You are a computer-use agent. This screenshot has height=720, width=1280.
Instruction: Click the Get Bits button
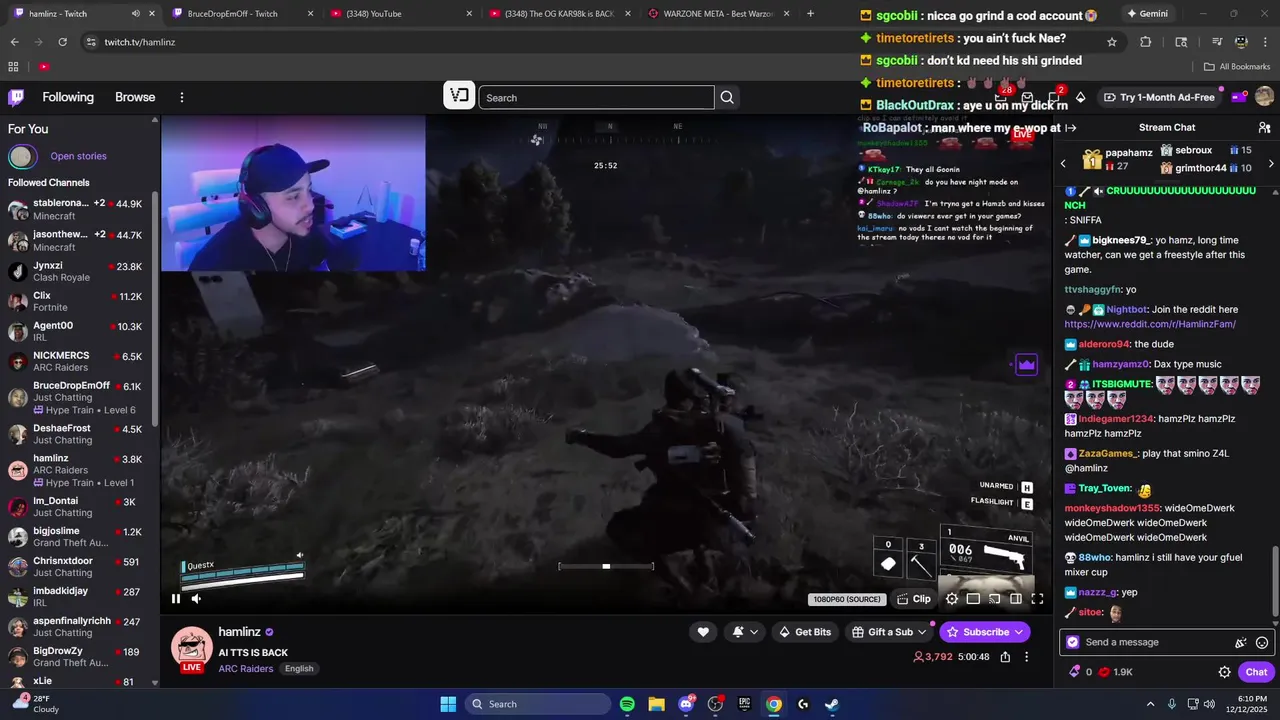click(805, 632)
